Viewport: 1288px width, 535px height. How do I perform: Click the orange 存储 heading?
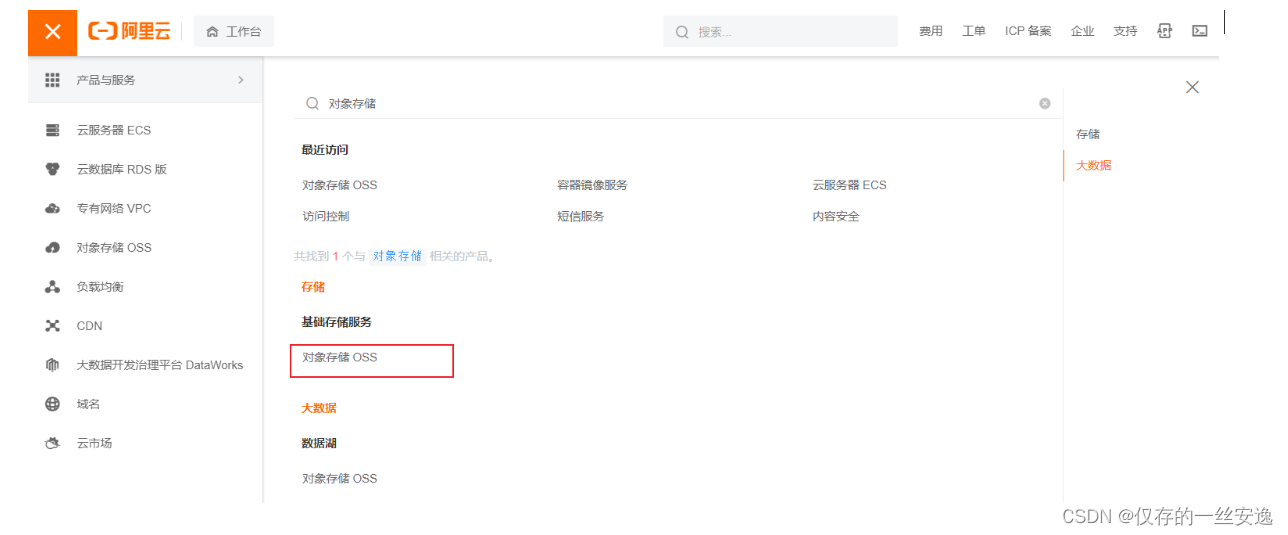[313, 287]
